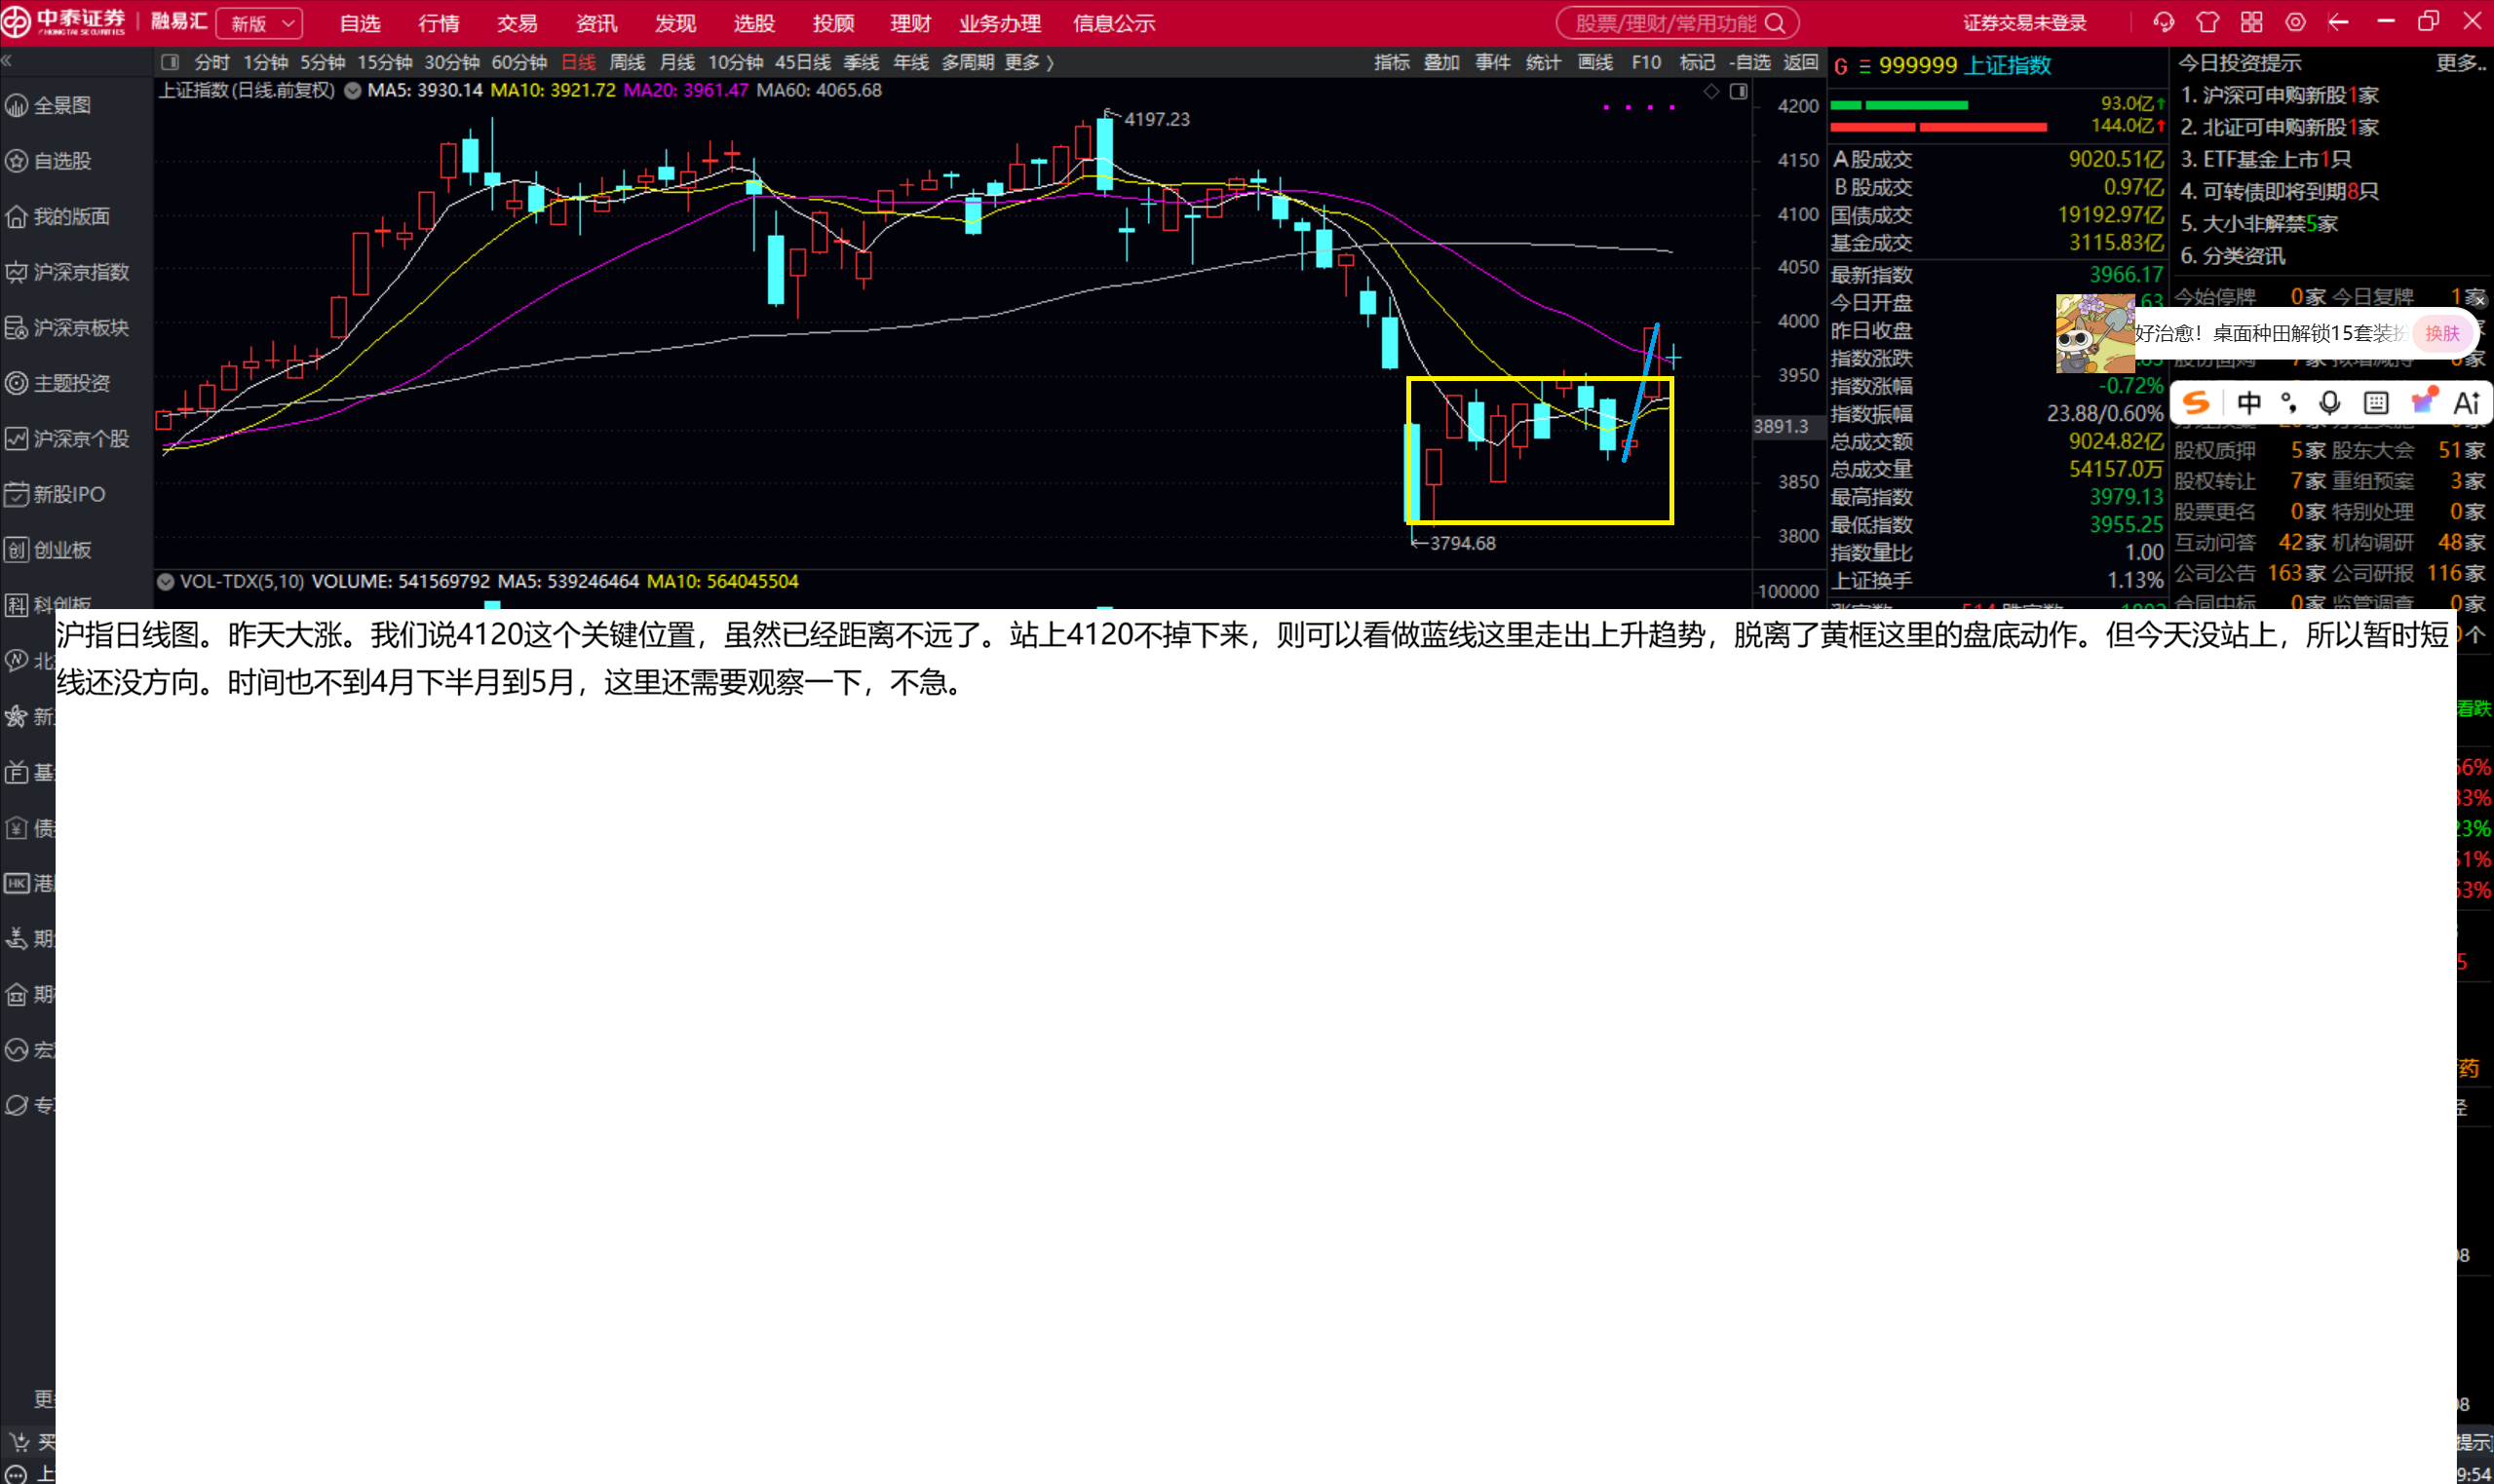The height and width of the screenshot is (1484, 2494).
Task: Open 全景图 sidebar item
Action: [62, 105]
